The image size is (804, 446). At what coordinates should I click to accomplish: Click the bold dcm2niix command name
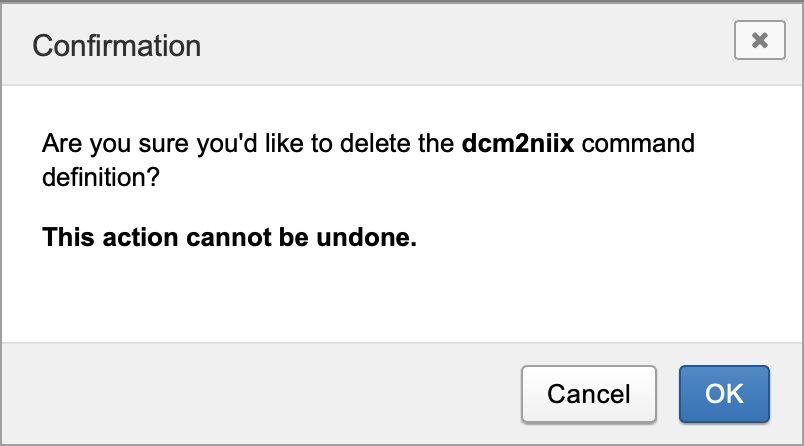[517, 143]
